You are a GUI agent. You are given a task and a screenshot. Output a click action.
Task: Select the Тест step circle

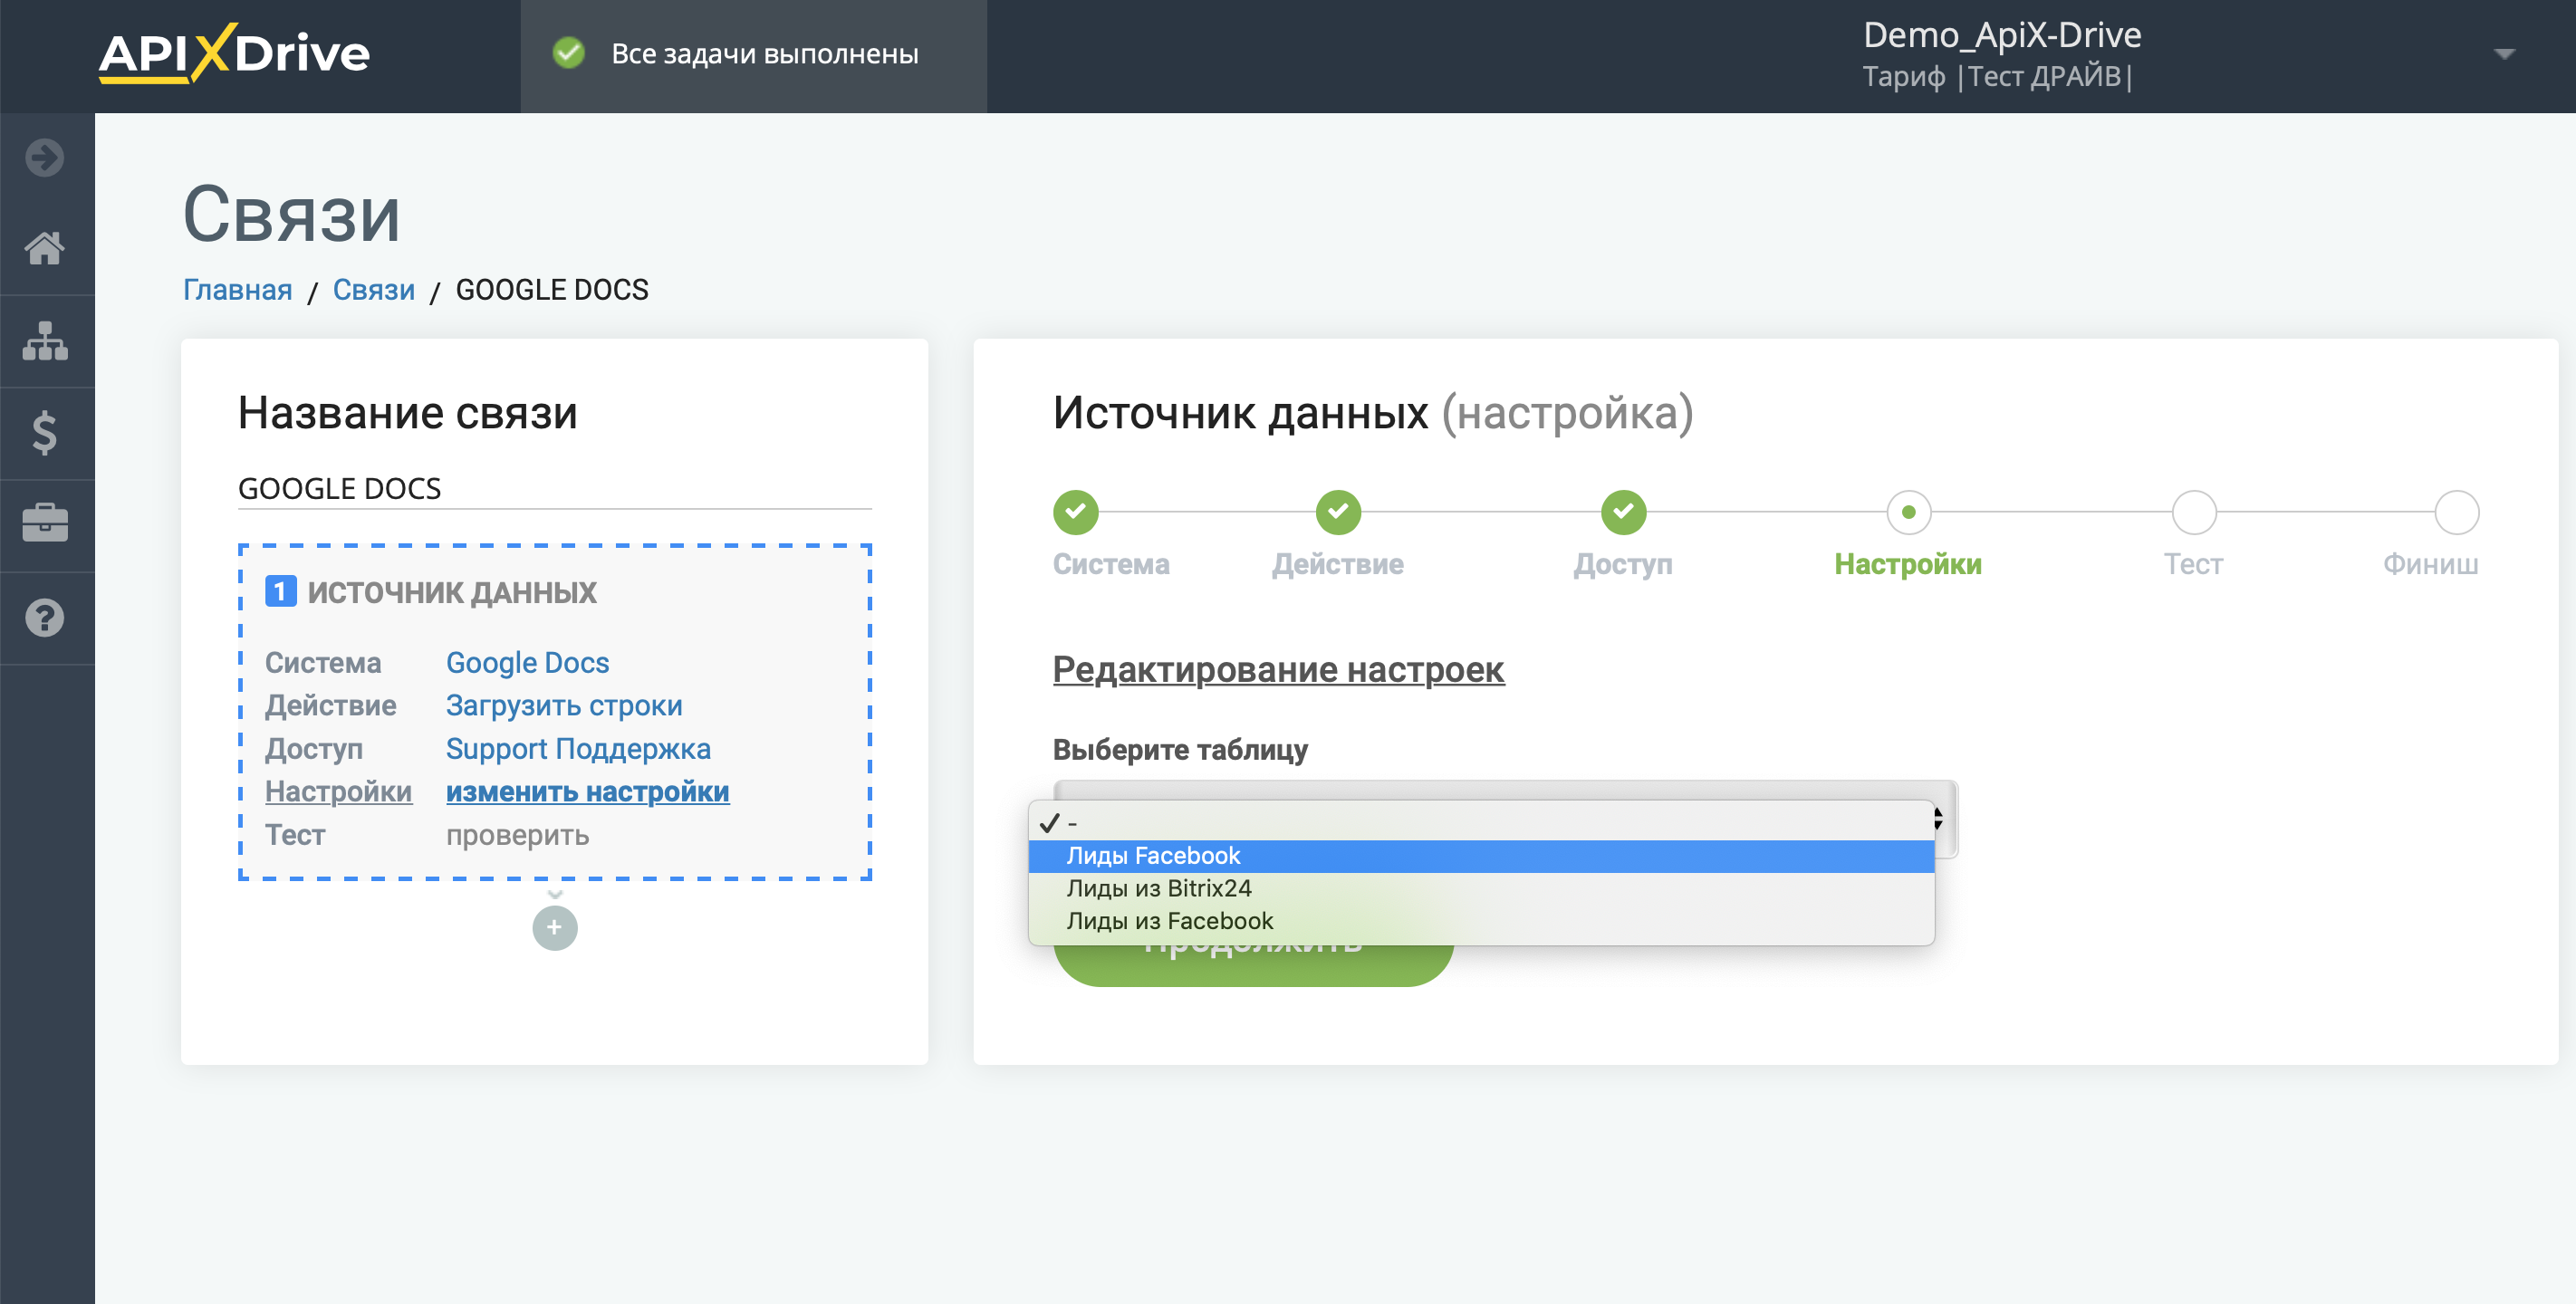click(2194, 512)
